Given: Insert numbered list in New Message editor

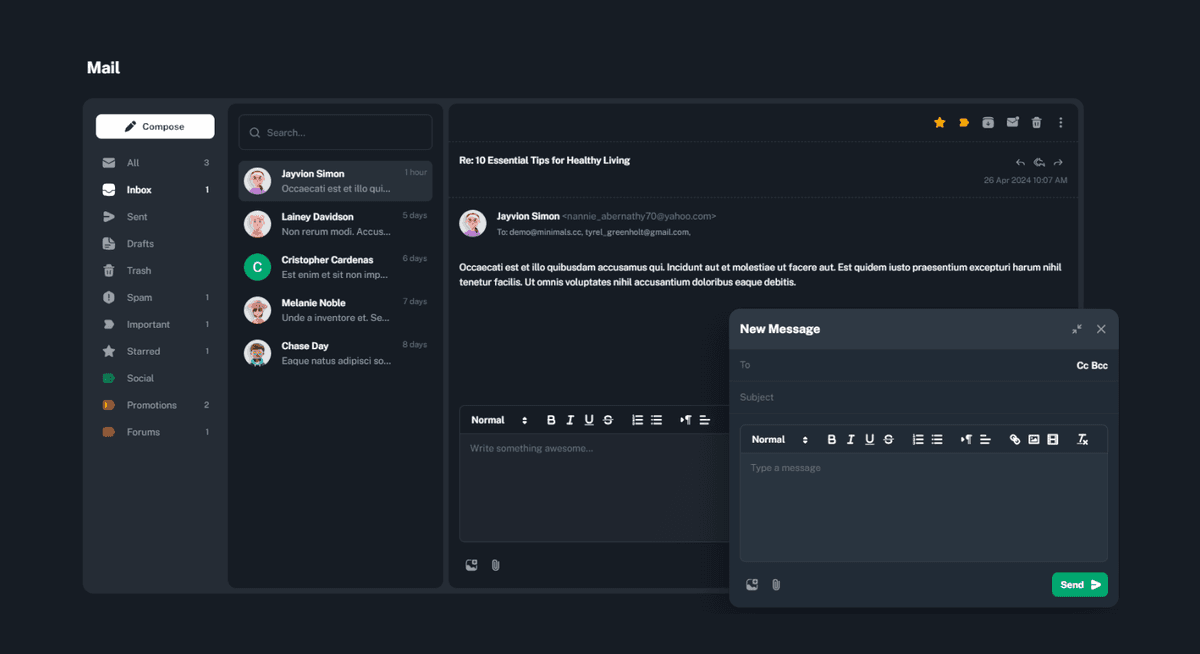Looking at the screenshot, I should tap(917, 440).
